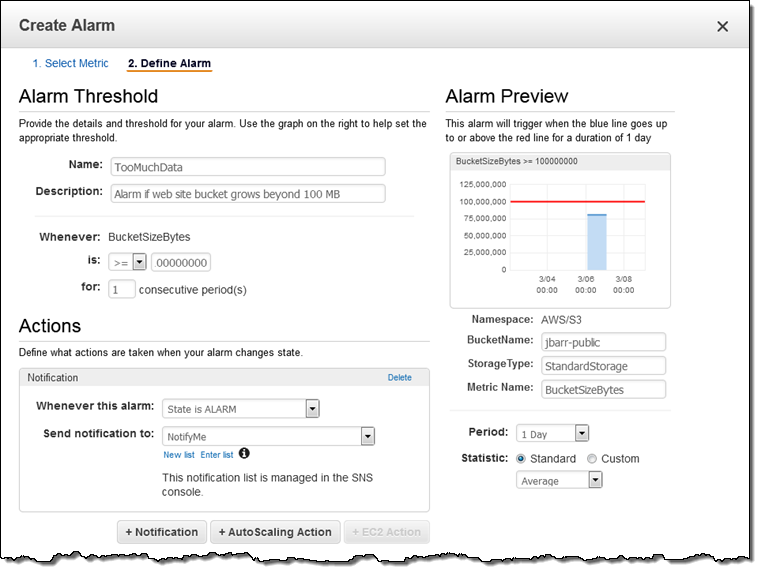This screenshot has width=760, height=572.
Task: Delete the Notification action
Action: pos(399,378)
